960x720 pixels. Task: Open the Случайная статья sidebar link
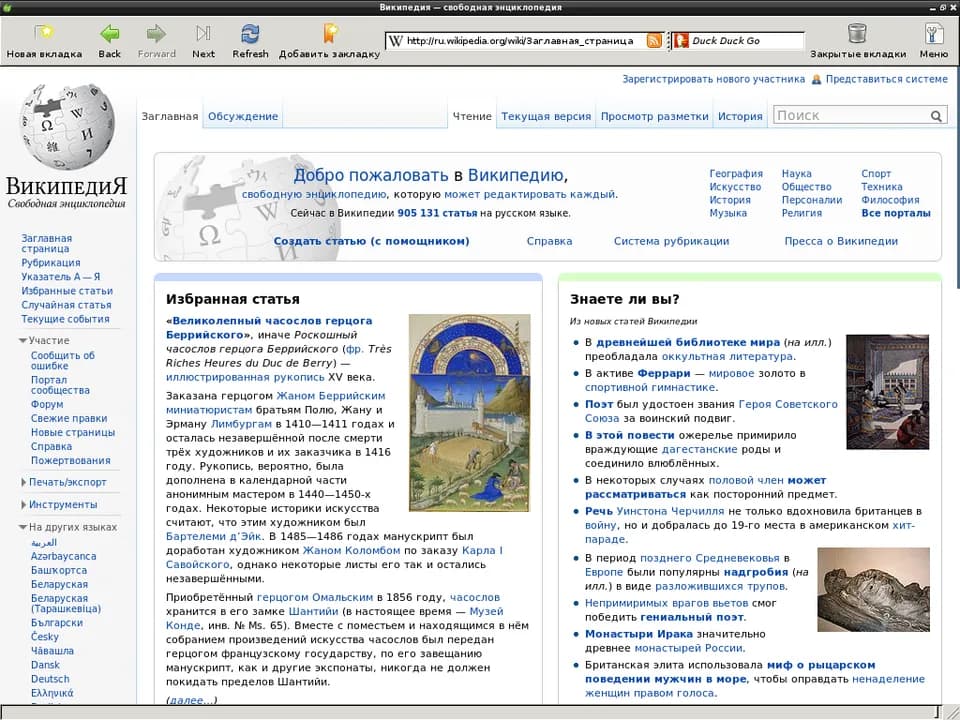point(66,305)
